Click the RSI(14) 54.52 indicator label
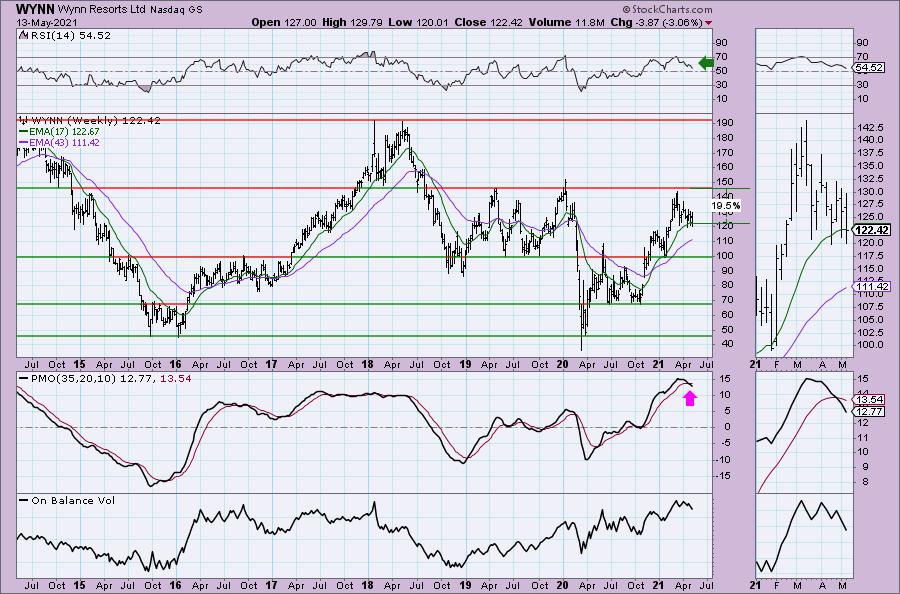The height and width of the screenshot is (594, 900). (x=71, y=35)
